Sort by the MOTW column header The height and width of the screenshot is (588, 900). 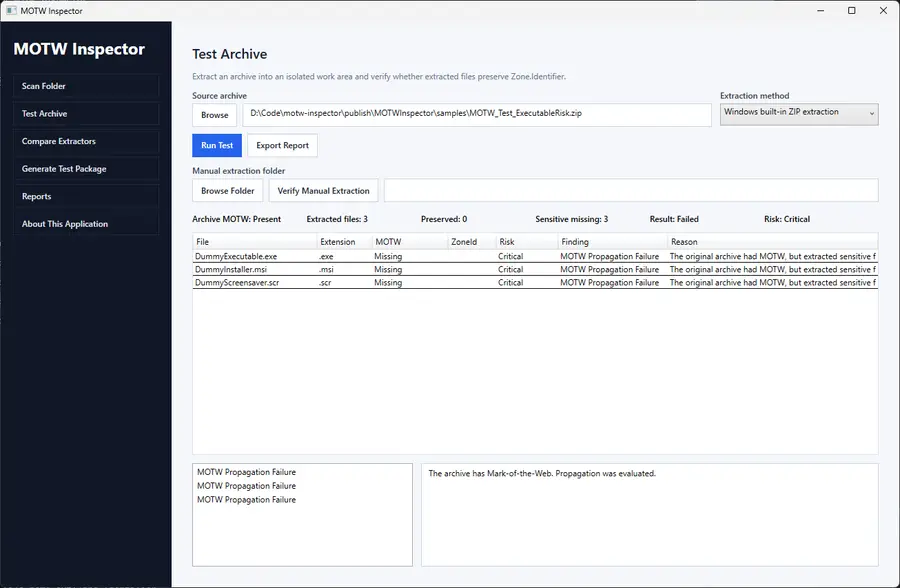(x=410, y=242)
